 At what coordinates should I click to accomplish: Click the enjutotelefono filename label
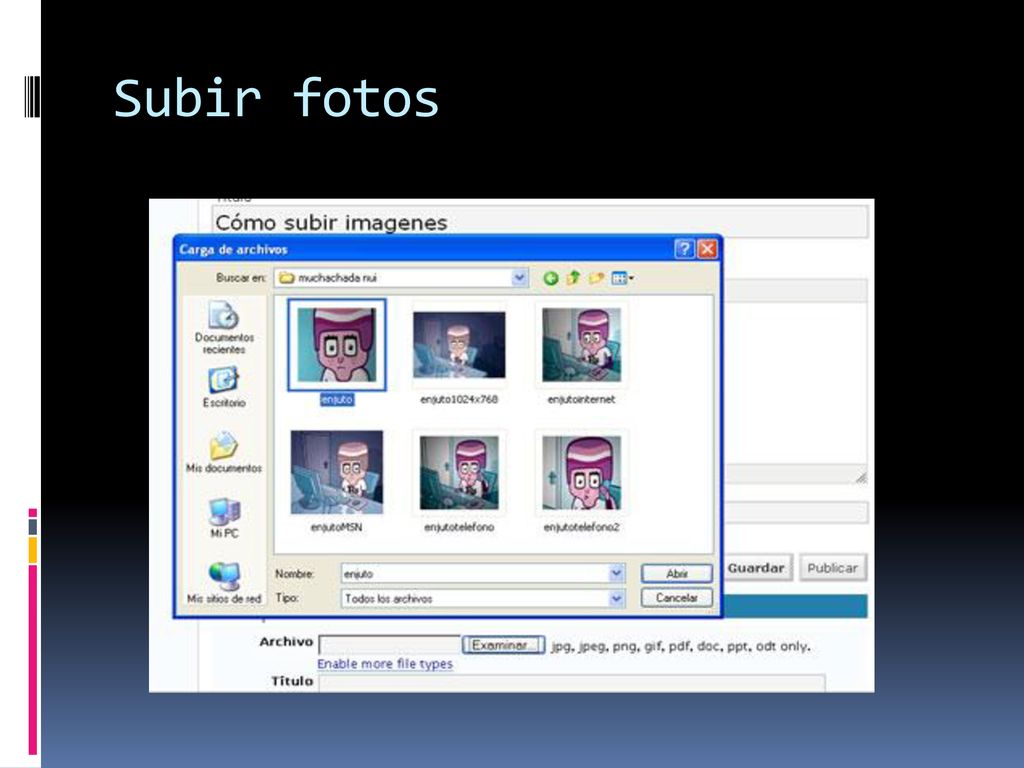tap(459, 527)
